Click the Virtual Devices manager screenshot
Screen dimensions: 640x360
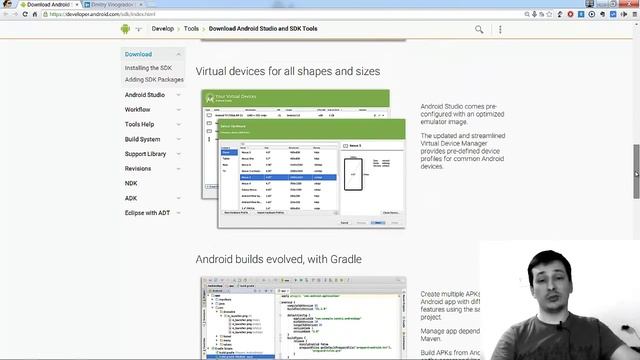tap(304, 159)
